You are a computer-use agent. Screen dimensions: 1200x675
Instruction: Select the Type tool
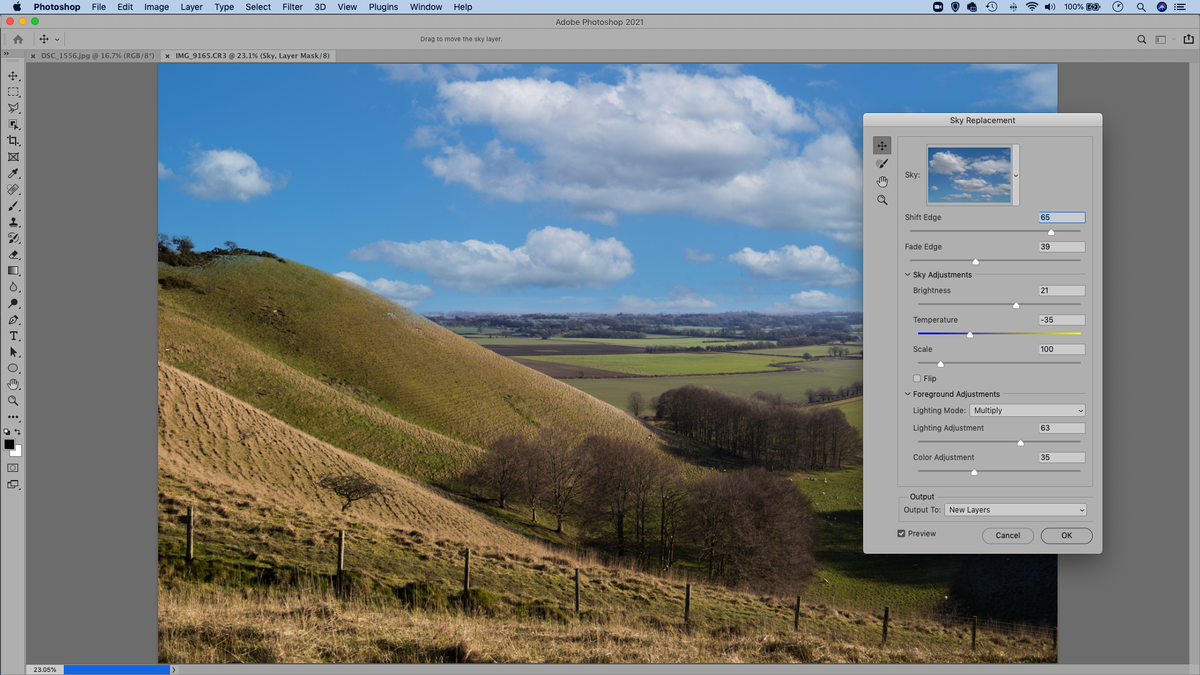[13, 336]
